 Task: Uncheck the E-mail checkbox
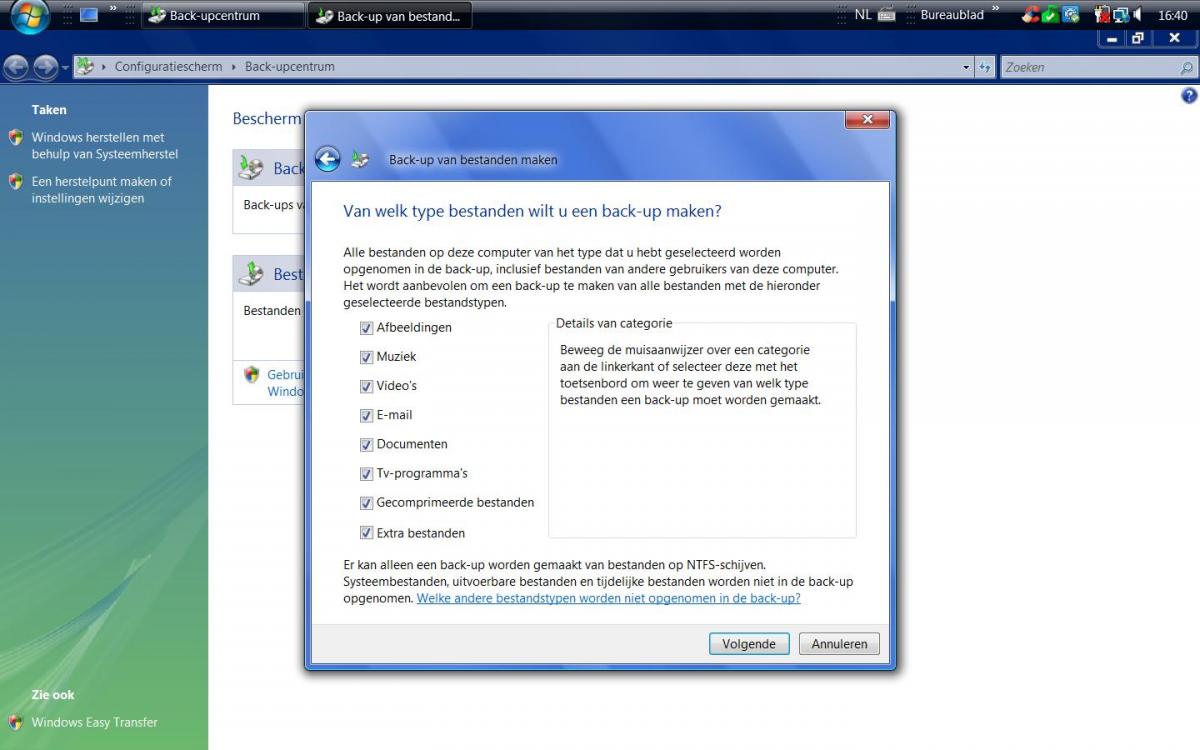[366, 415]
